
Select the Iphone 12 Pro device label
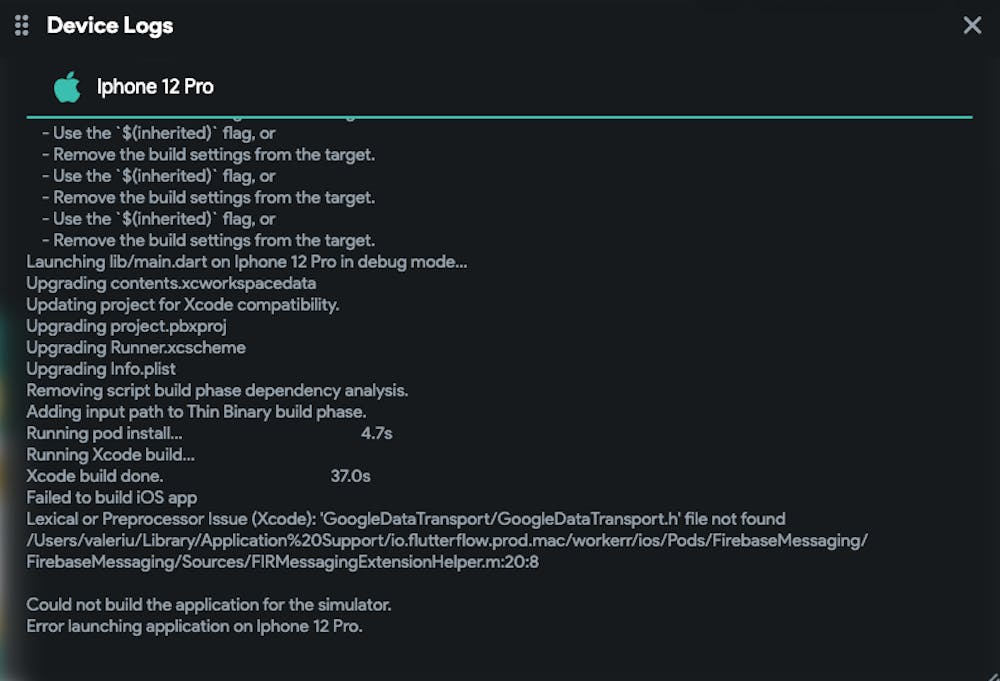pyautogui.click(x=155, y=87)
